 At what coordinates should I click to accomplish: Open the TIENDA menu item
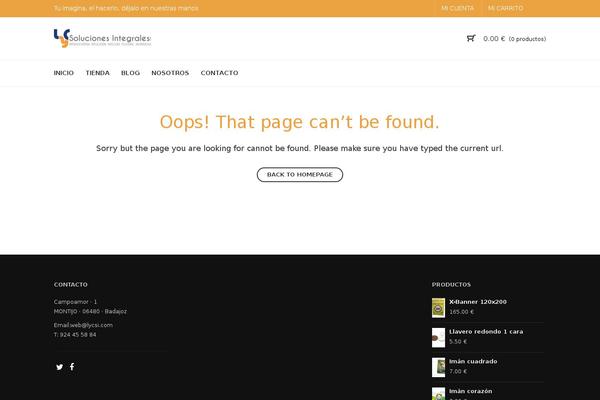tap(98, 73)
